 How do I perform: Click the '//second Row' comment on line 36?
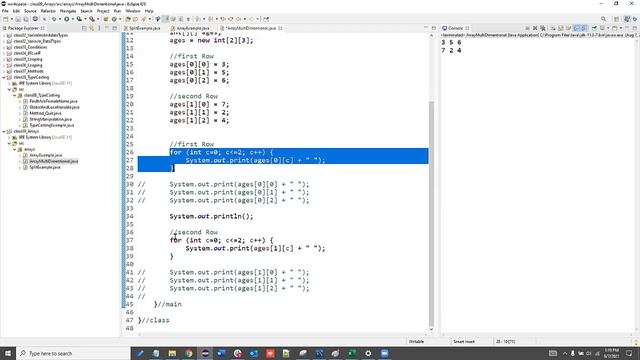pos(194,232)
